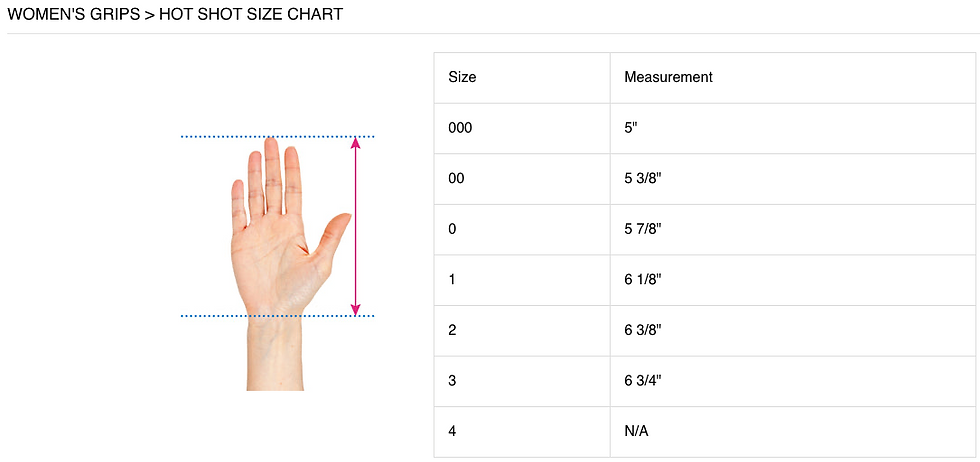Click the size 000 cell

tap(460, 128)
